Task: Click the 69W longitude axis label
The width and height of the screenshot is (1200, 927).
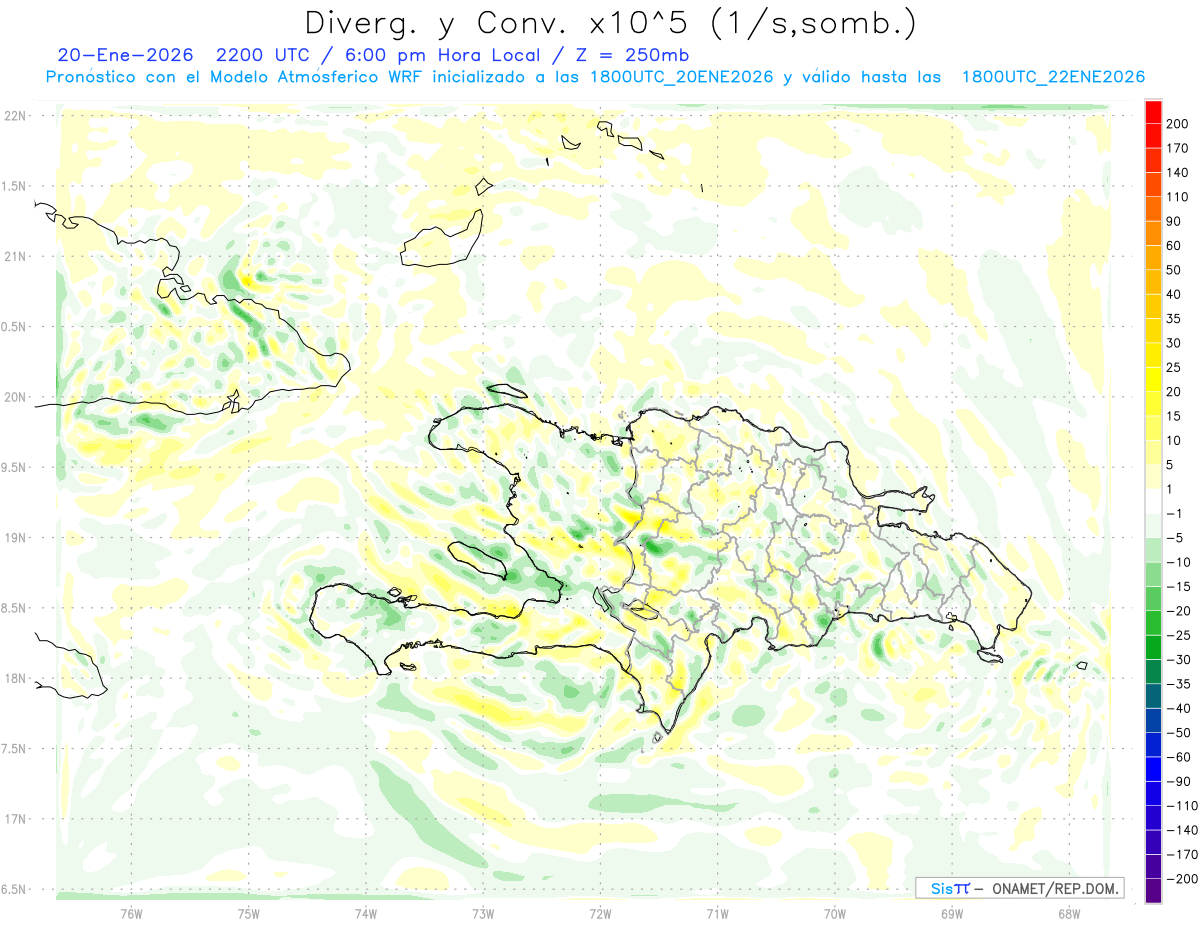Action: 952,912
